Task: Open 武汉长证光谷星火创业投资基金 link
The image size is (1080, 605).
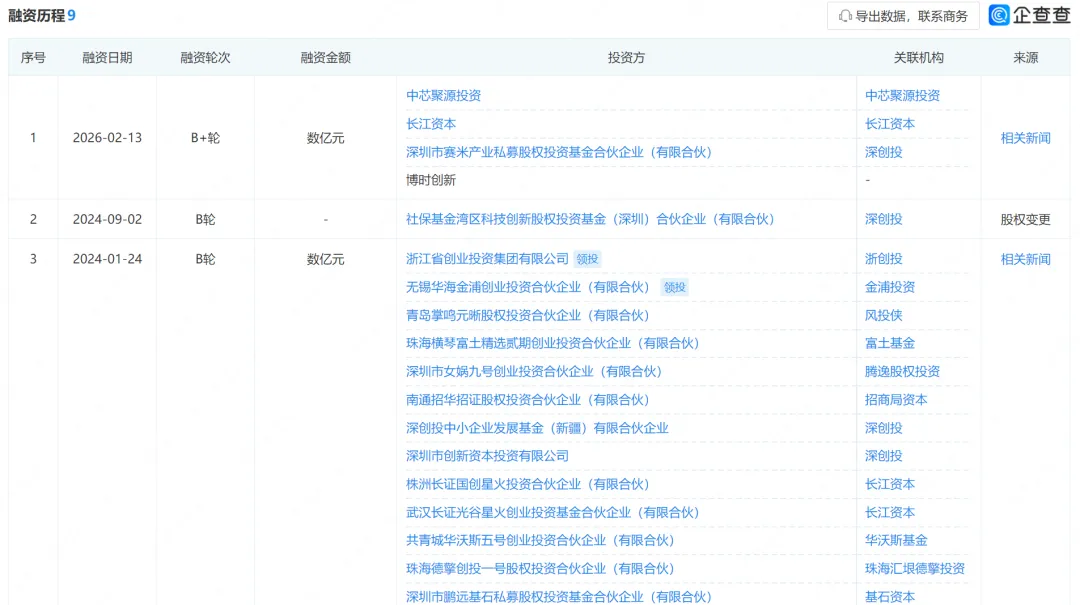Action: tap(552, 513)
